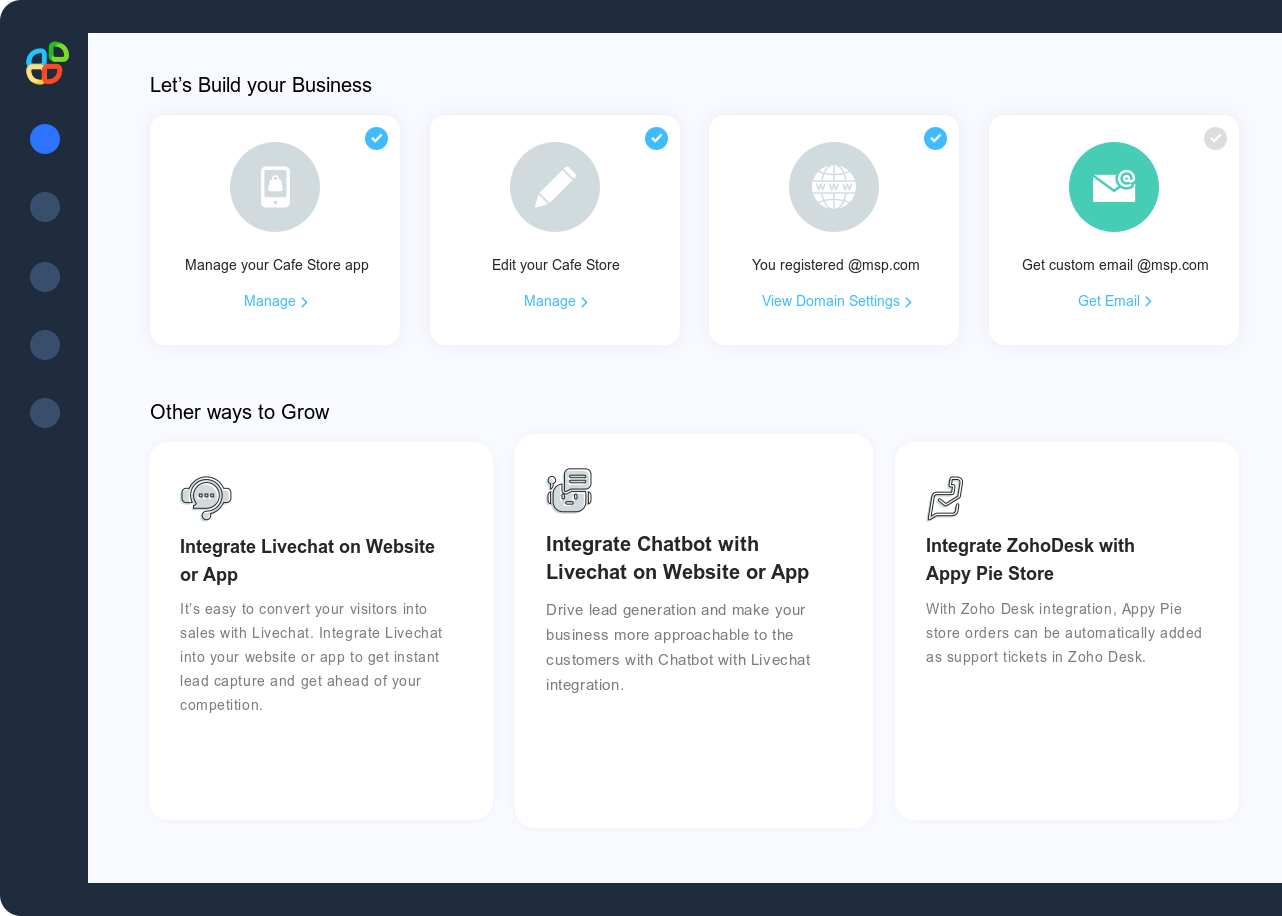The height and width of the screenshot is (916, 1282).
Task: Open the Integrate ZohoDesk with Appy Pie Store card
Action: point(1066,630)
